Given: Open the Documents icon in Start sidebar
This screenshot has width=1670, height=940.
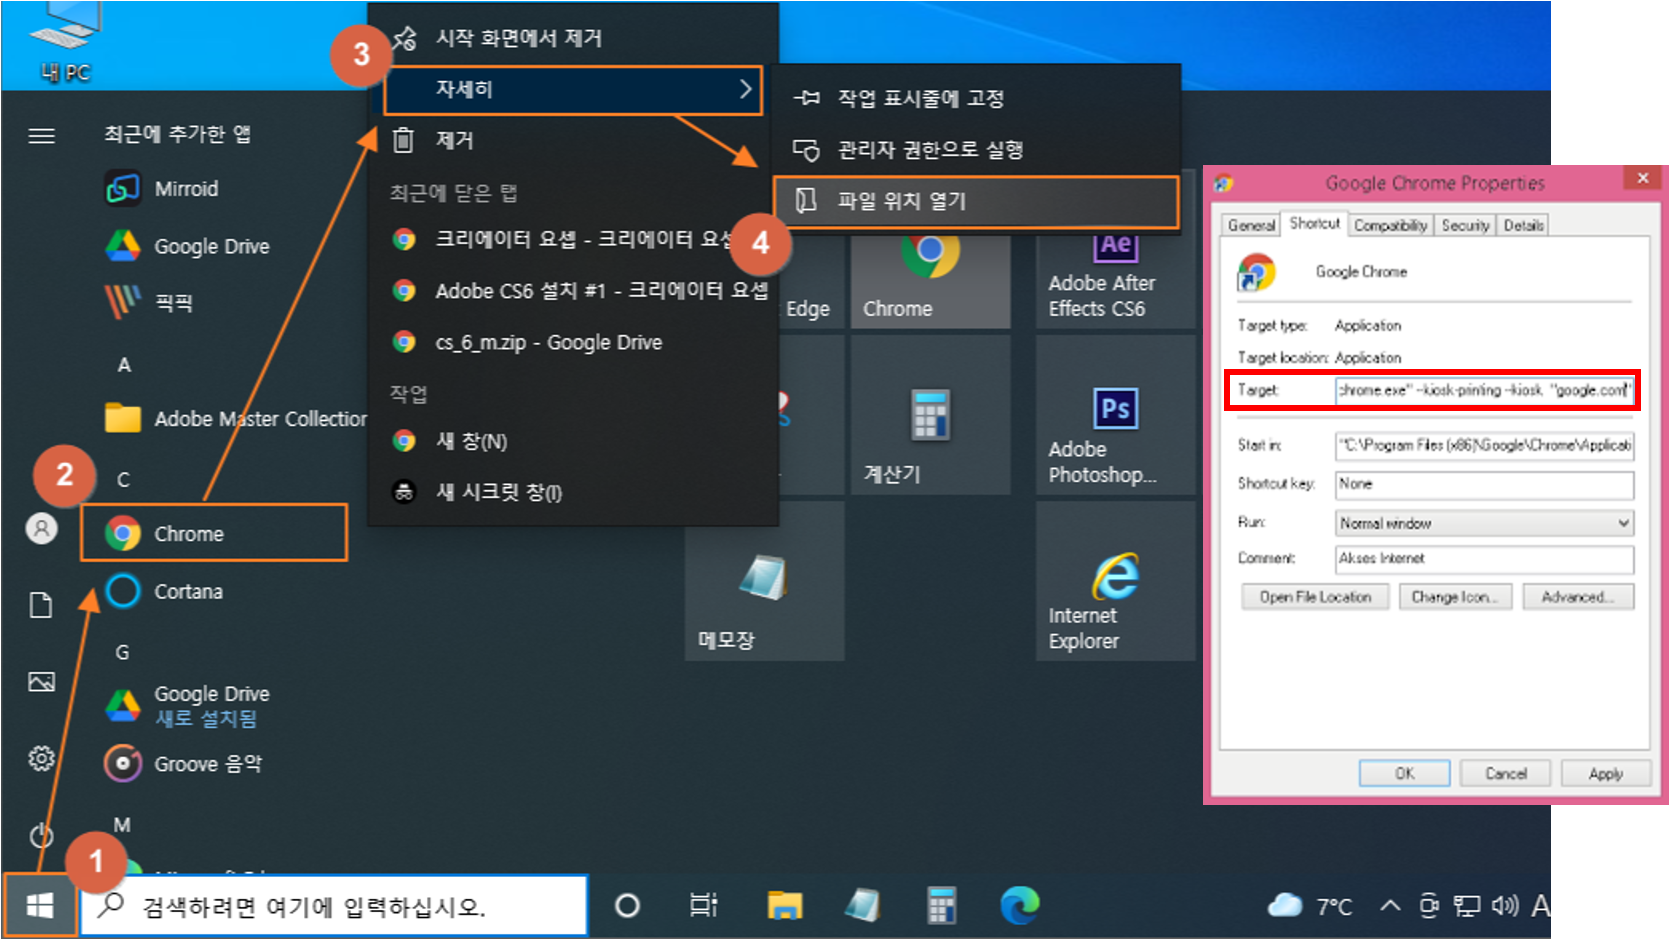Looking at the screenshot, I should pyautogui.click(x=41, y=605).
